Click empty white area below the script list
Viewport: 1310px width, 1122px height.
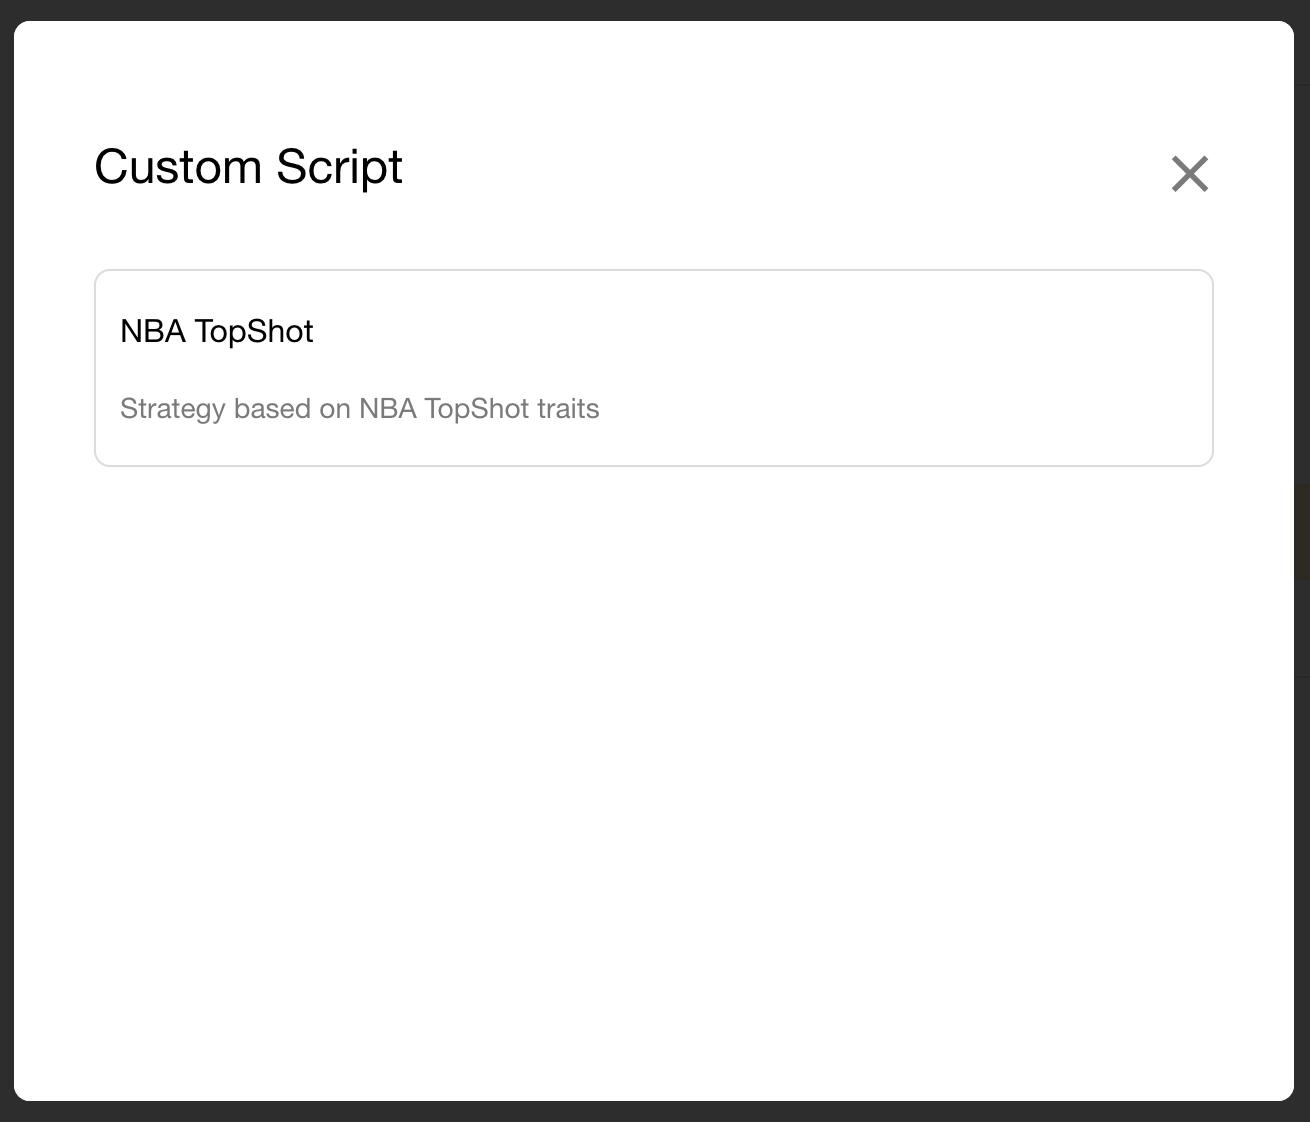tap(654, 780)
